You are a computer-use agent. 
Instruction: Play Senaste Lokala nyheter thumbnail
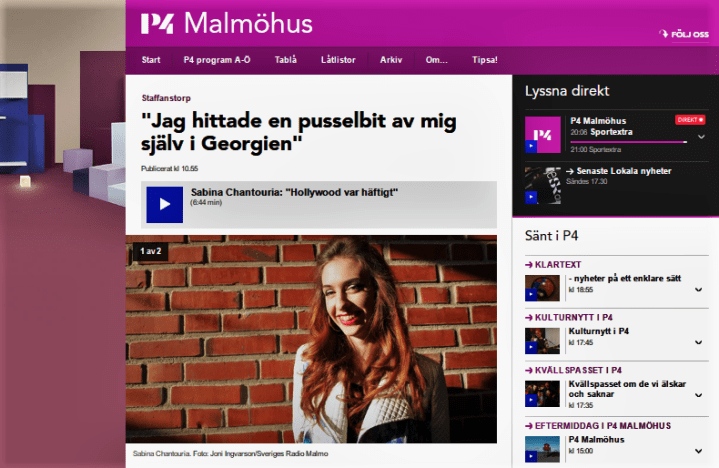(x=542, y=186)
